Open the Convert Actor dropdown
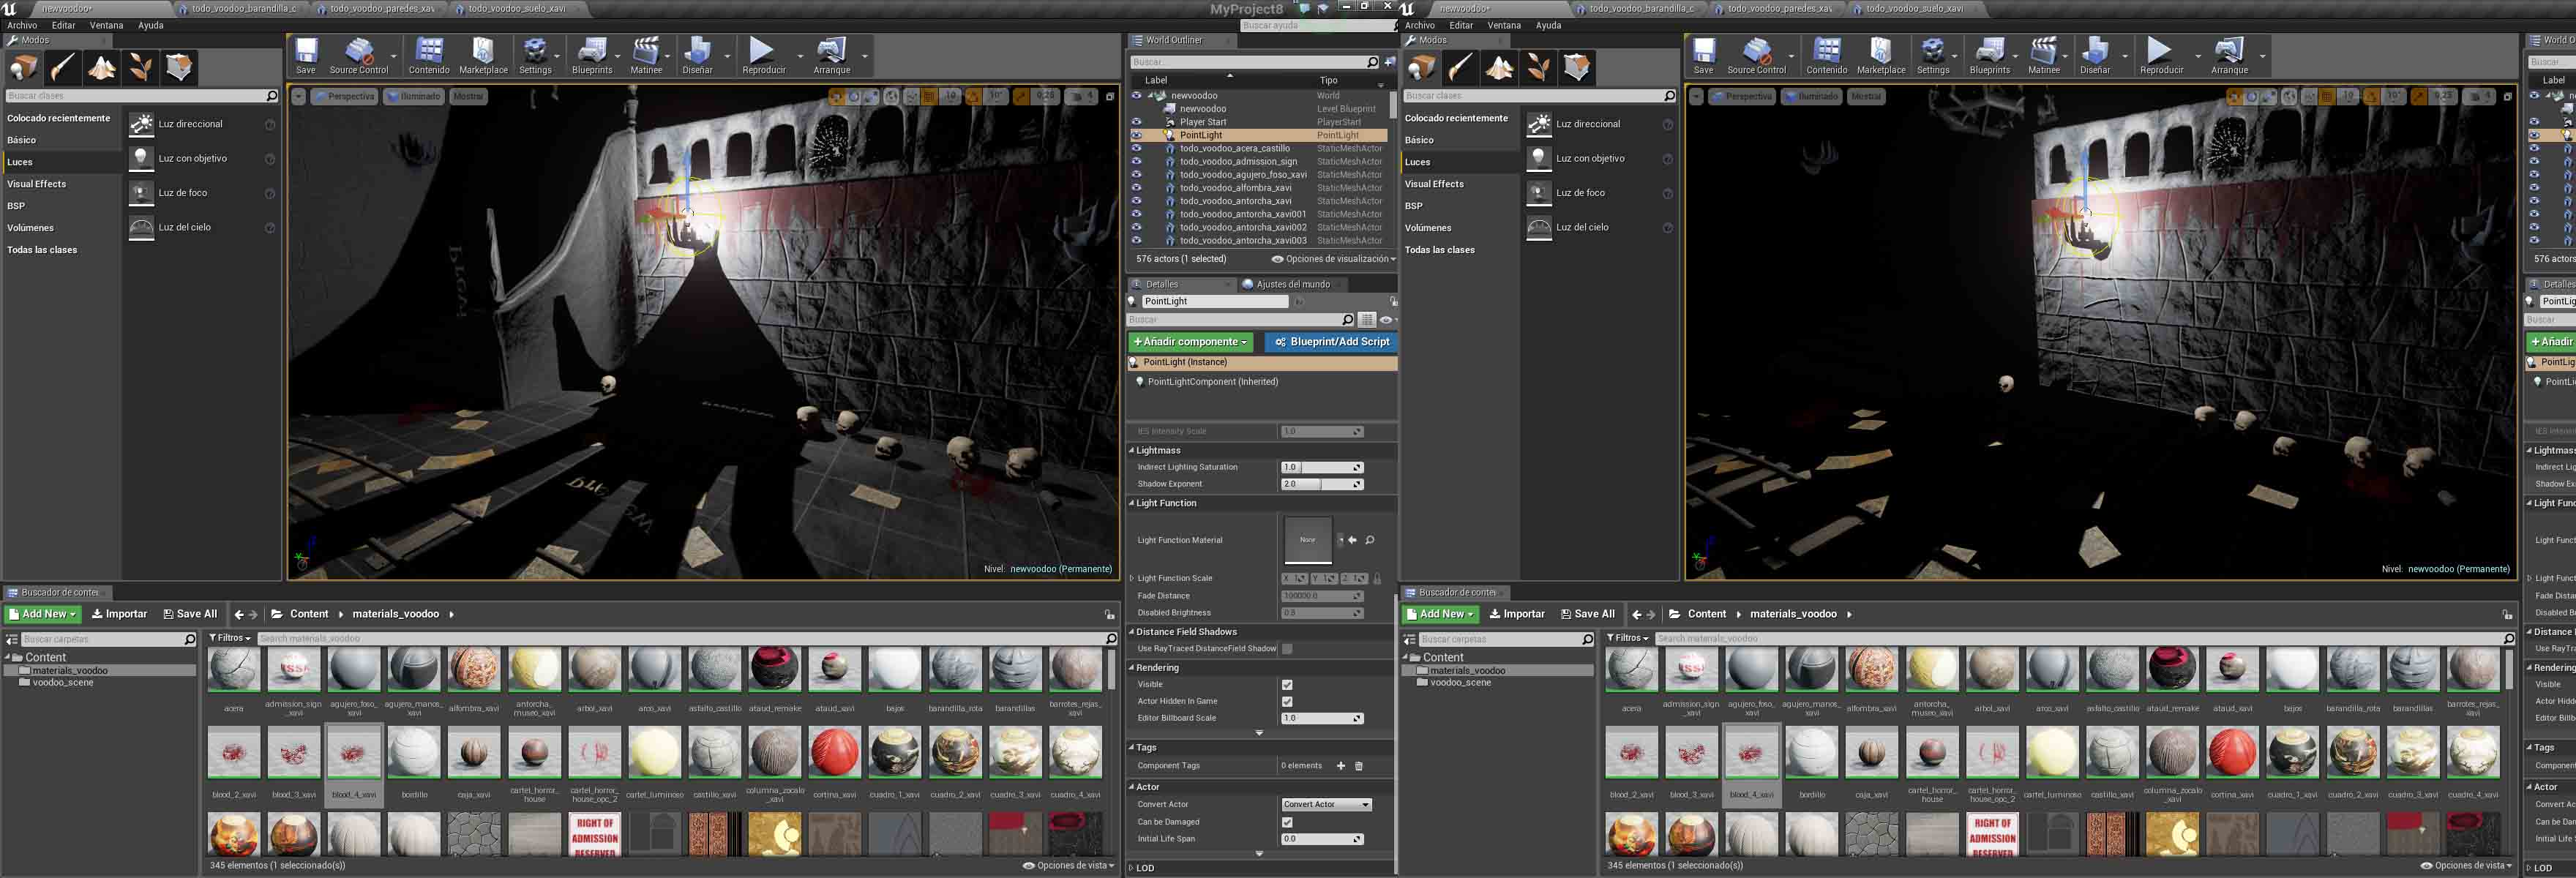The width and height of the screenshot is (2576, 878). click(1326, 805)
